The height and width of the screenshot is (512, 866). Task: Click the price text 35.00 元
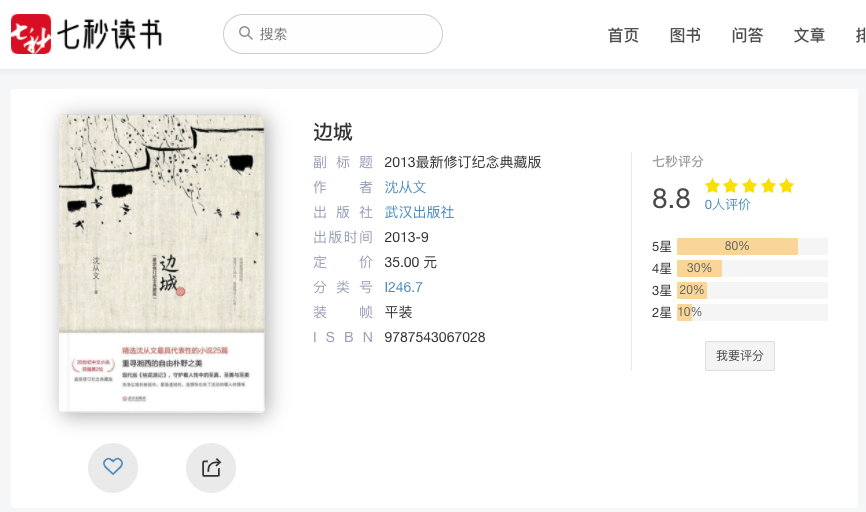(410, 262)
